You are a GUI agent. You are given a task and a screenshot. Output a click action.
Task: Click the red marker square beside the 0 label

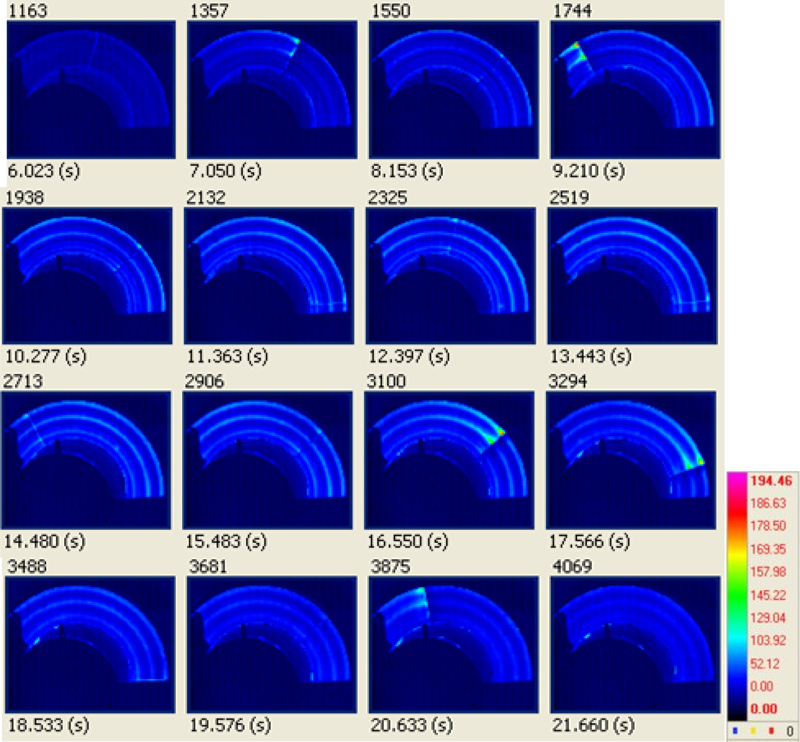pos(771,730)
